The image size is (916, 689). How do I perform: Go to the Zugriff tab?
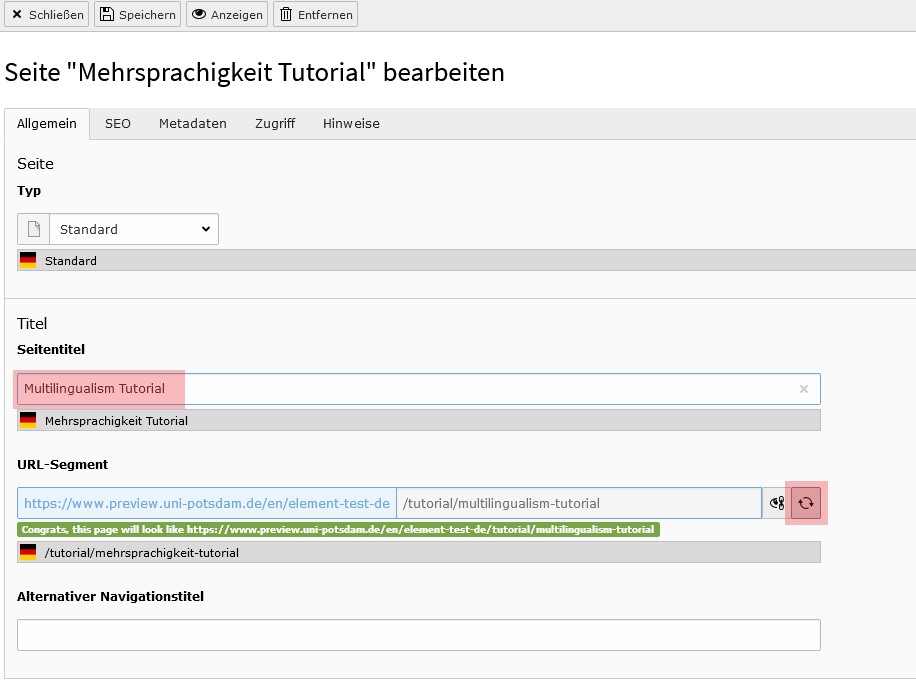[275, 124]
